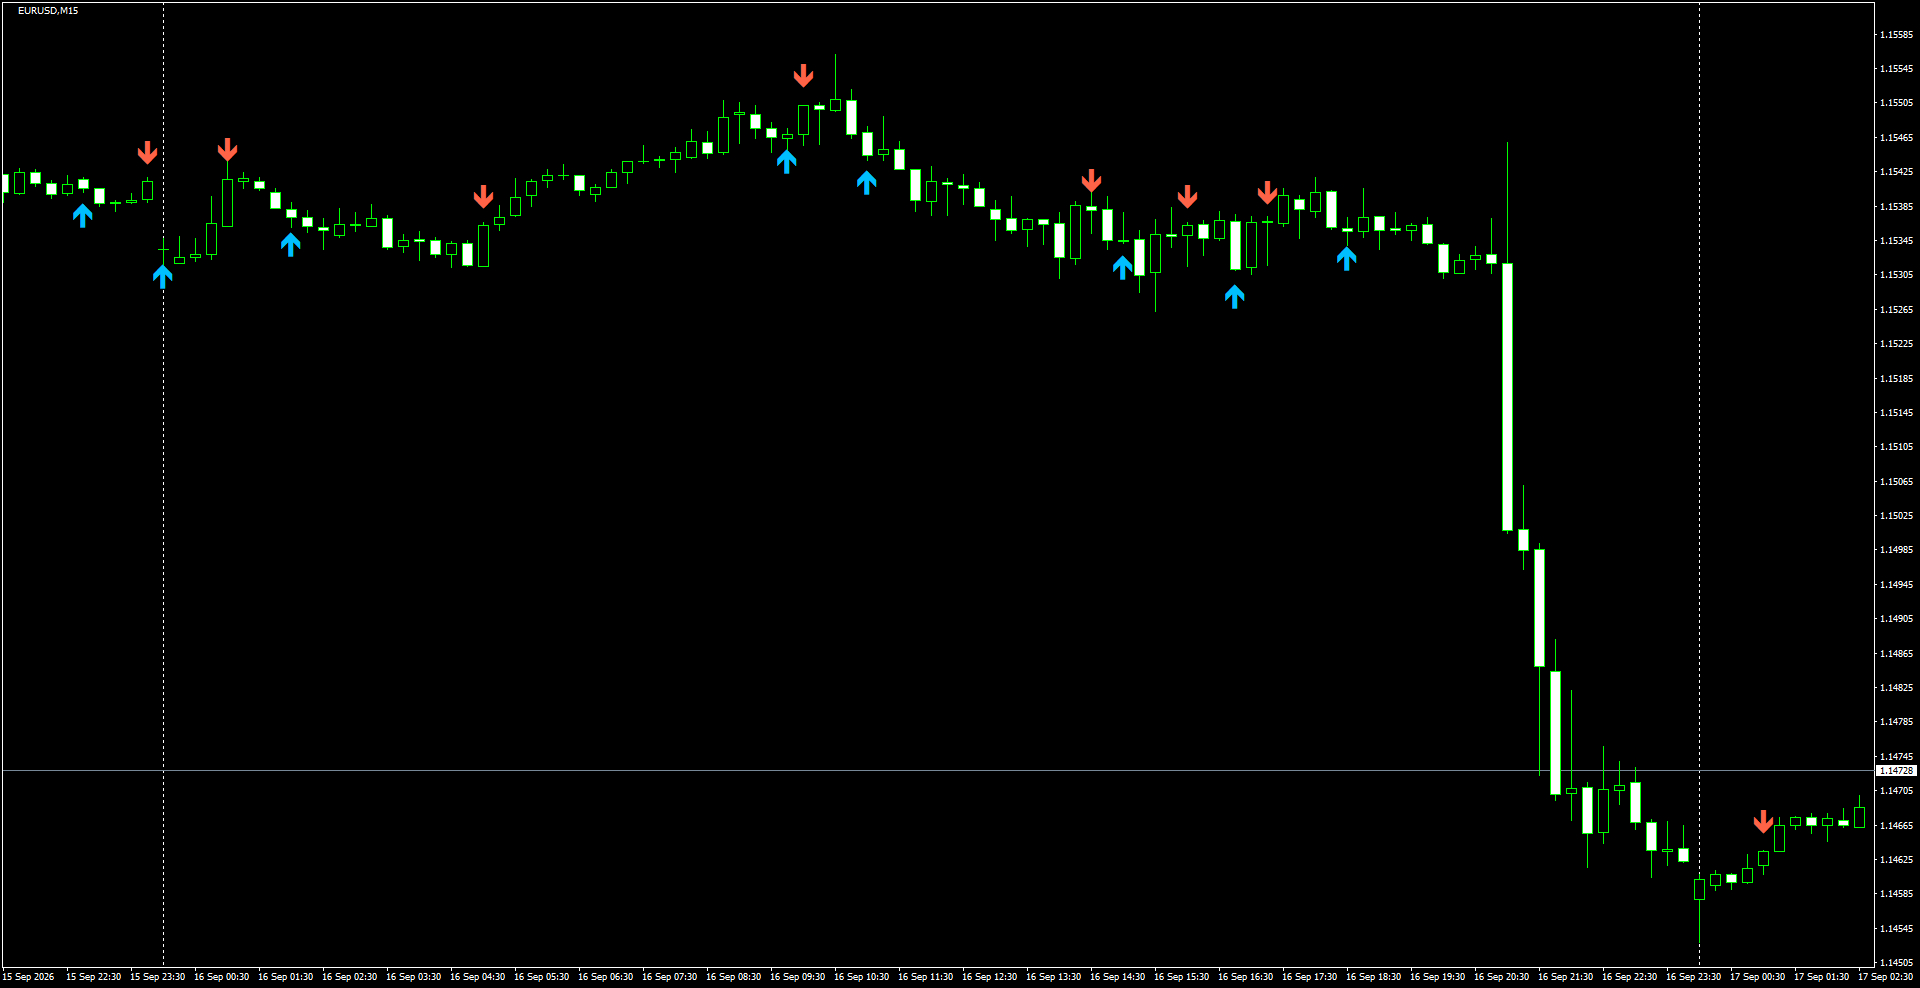Click the horizontal current price line
The height and width of the screenshot is (988, 1920).
[x=938, y=771]
